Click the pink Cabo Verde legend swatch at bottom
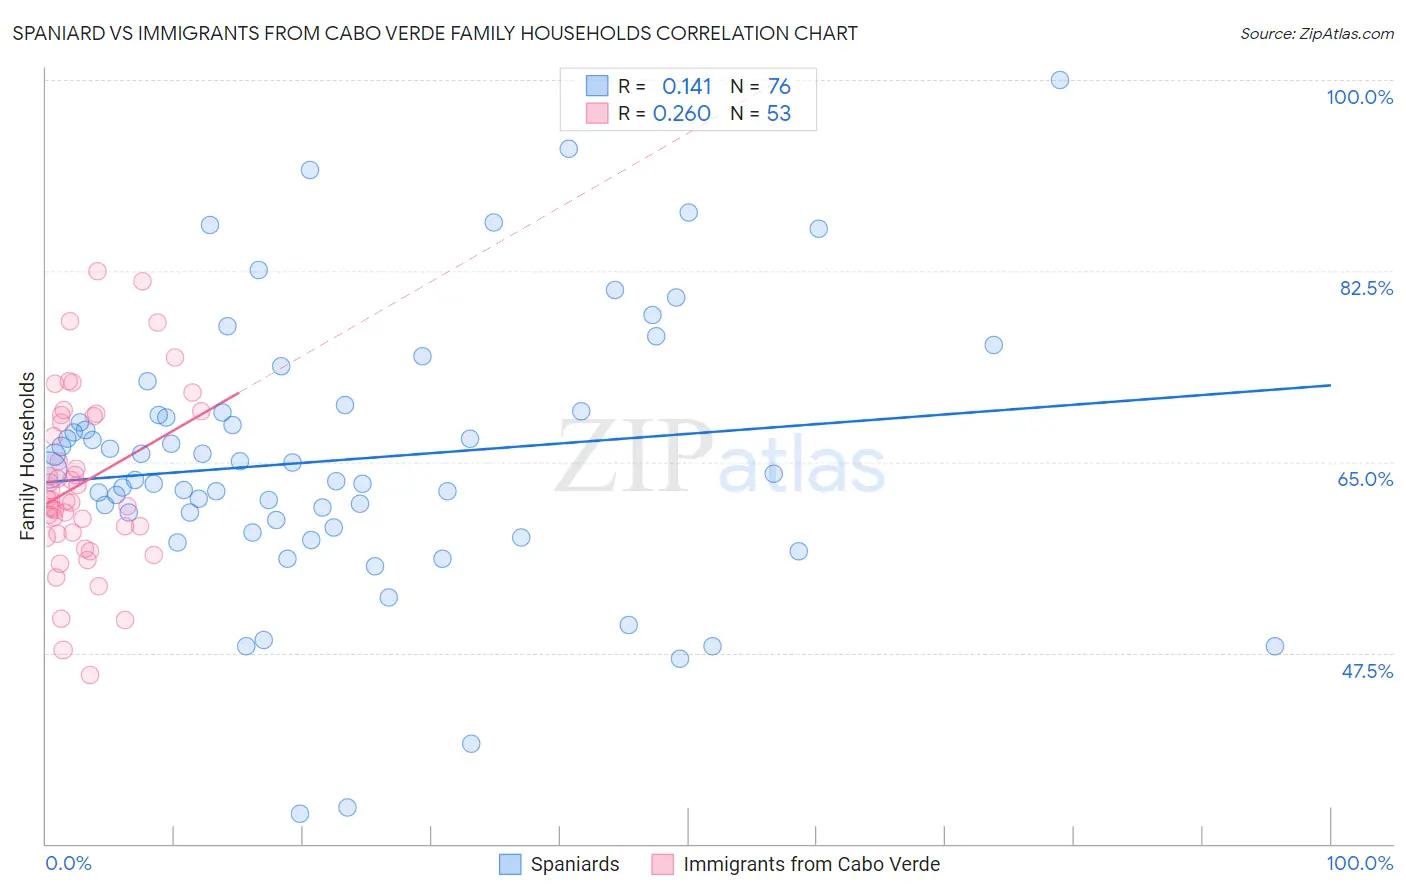 tap(662, 864)
